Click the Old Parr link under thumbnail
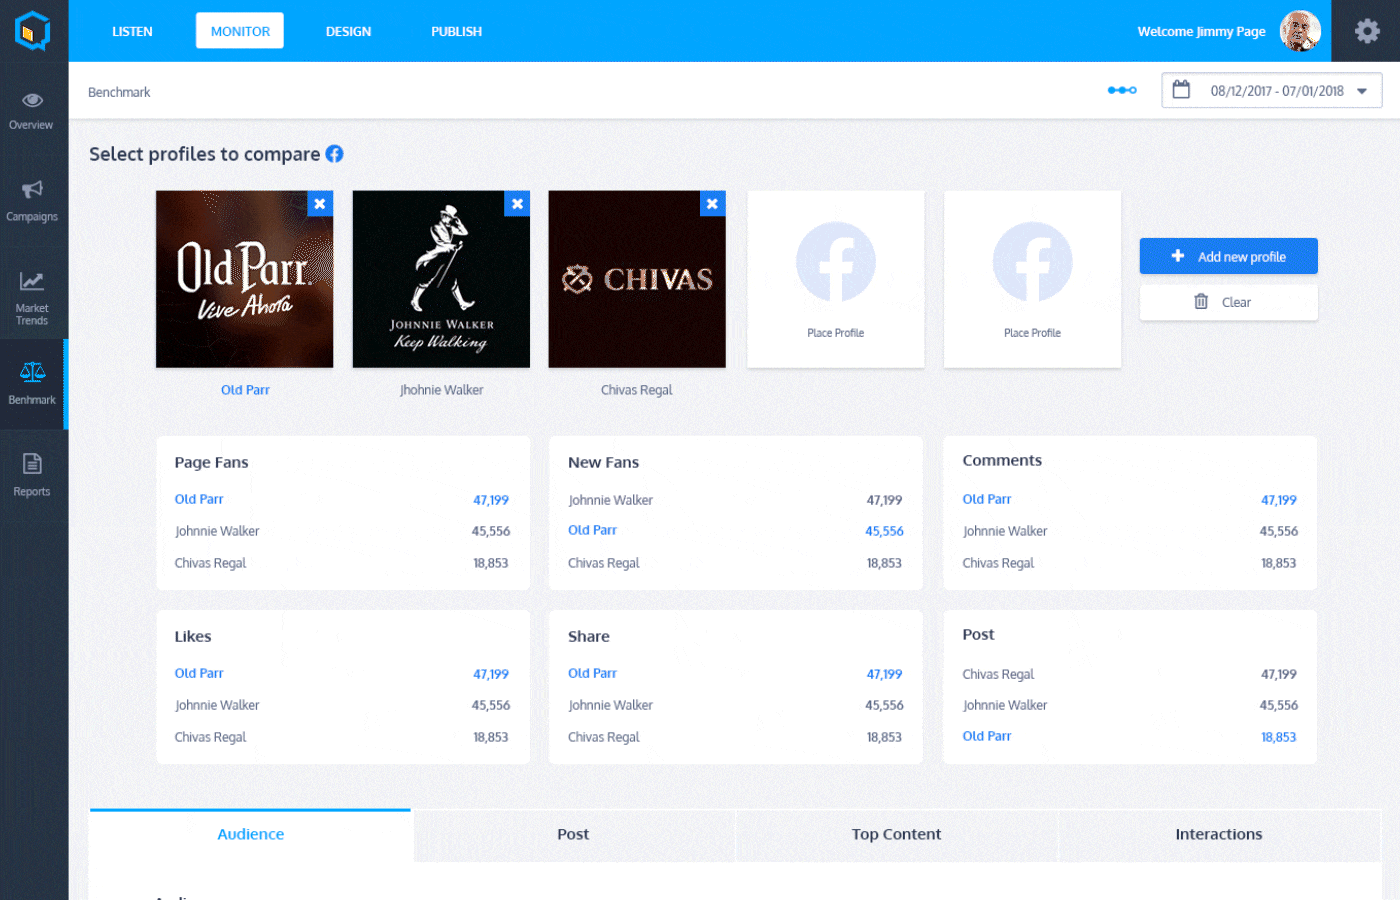 tap(245, 390)
